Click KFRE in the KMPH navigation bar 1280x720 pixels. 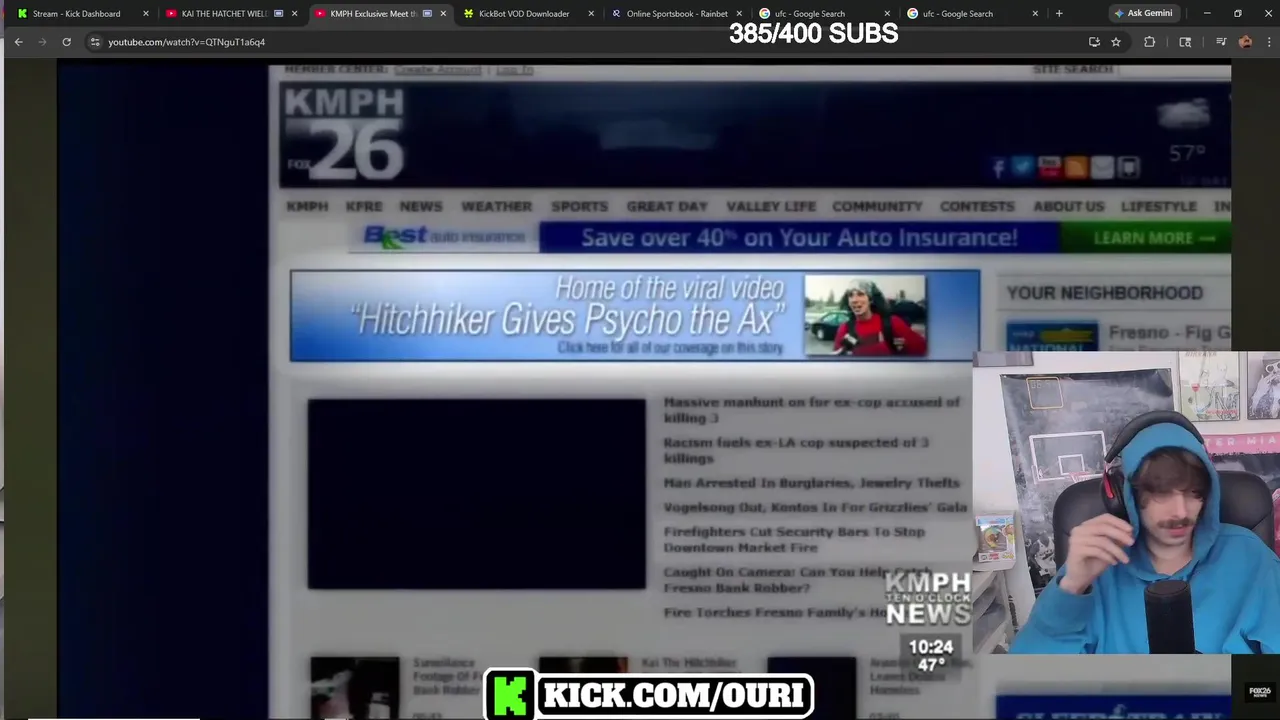(x=364, y=206)
